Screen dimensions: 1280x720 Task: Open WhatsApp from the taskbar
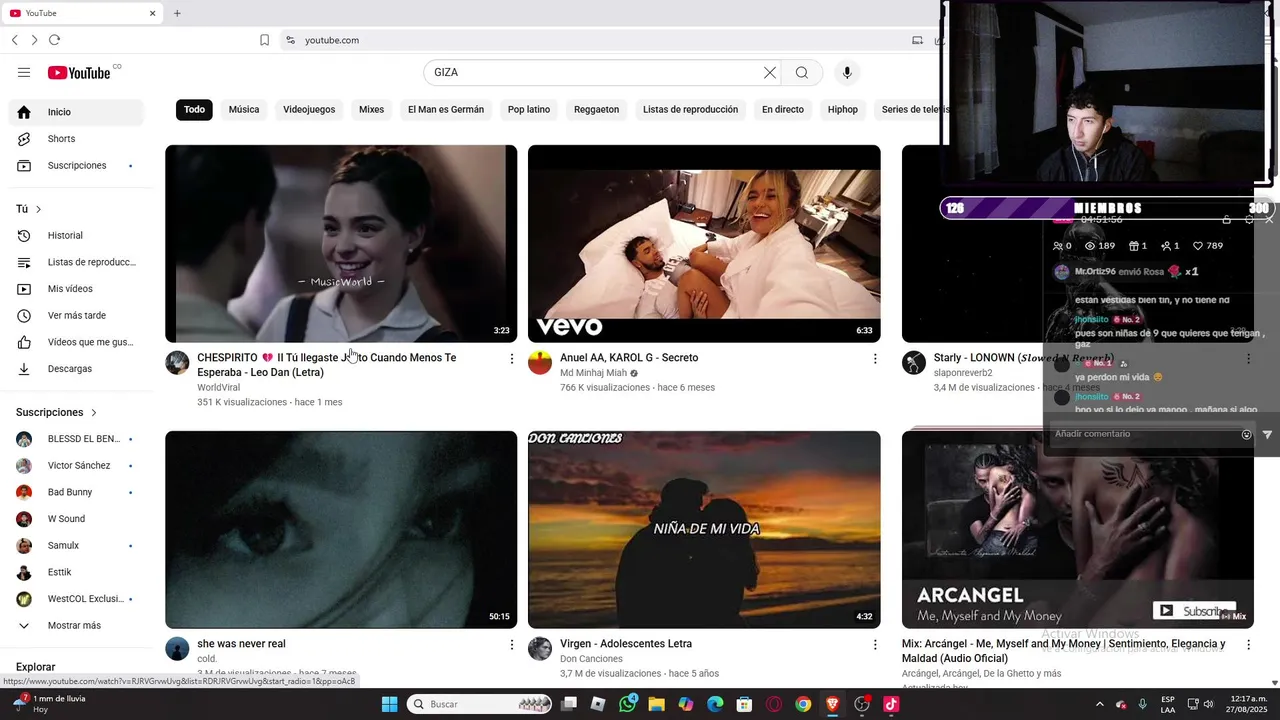pyautogui.click(x=627, y=704)
